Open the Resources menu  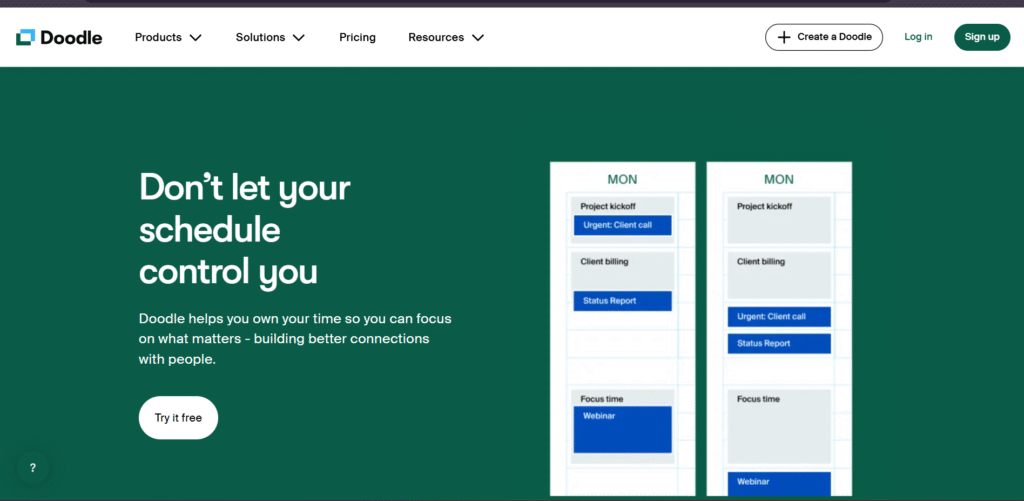click(446, 37)
